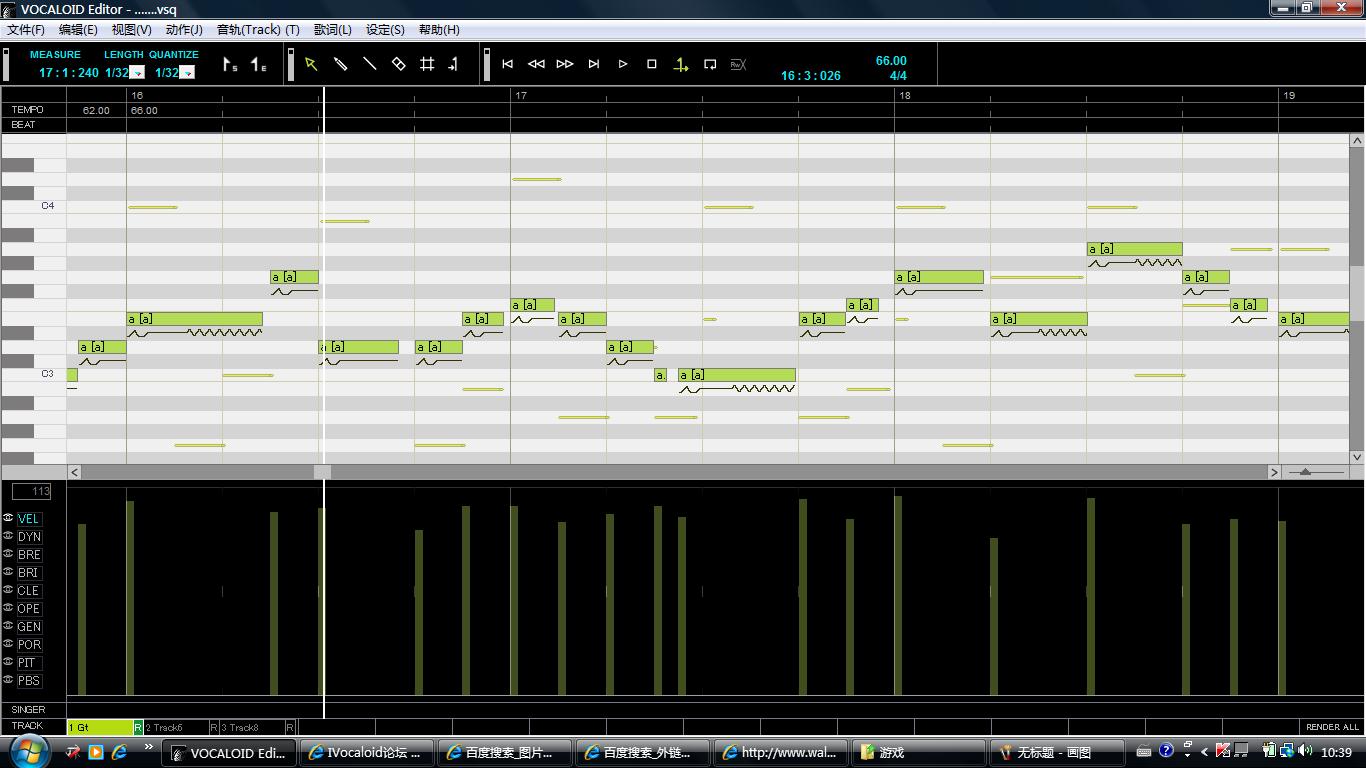Jump to the song end

[594, 64]
